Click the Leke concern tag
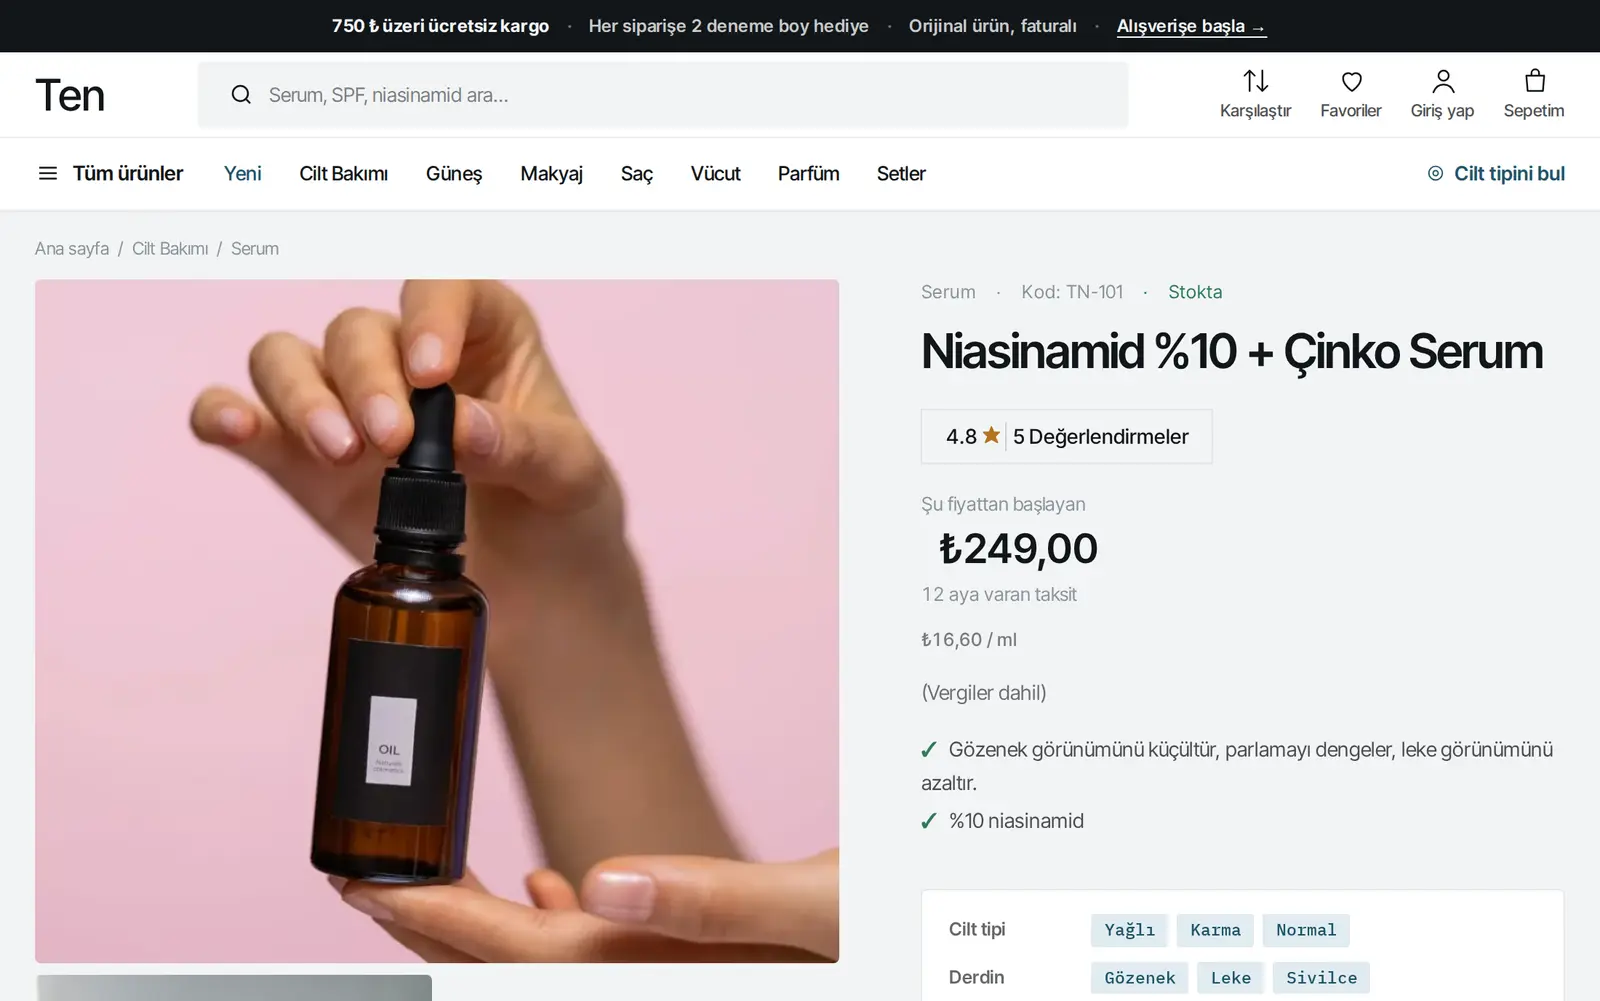1600x1001 pixels. pos(1231,978)
